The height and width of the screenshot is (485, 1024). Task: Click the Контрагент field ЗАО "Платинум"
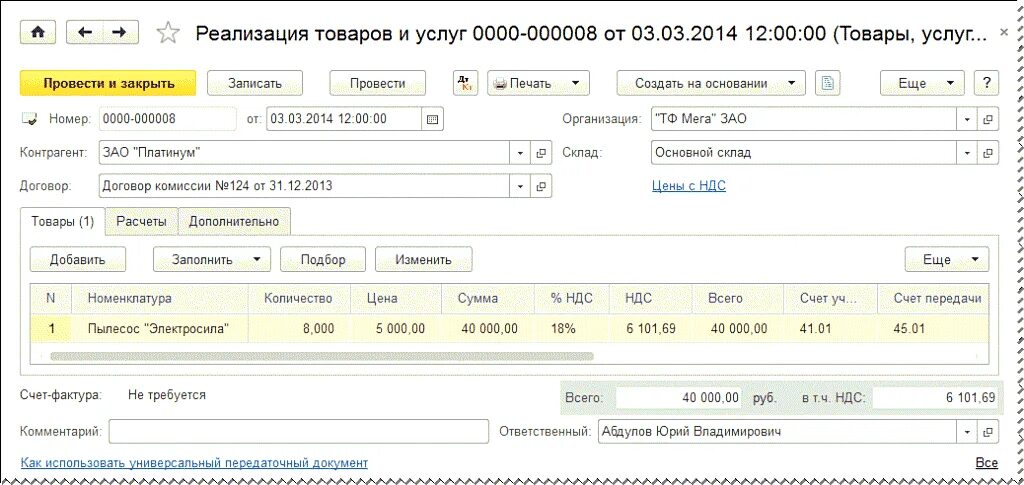(304, 153)
